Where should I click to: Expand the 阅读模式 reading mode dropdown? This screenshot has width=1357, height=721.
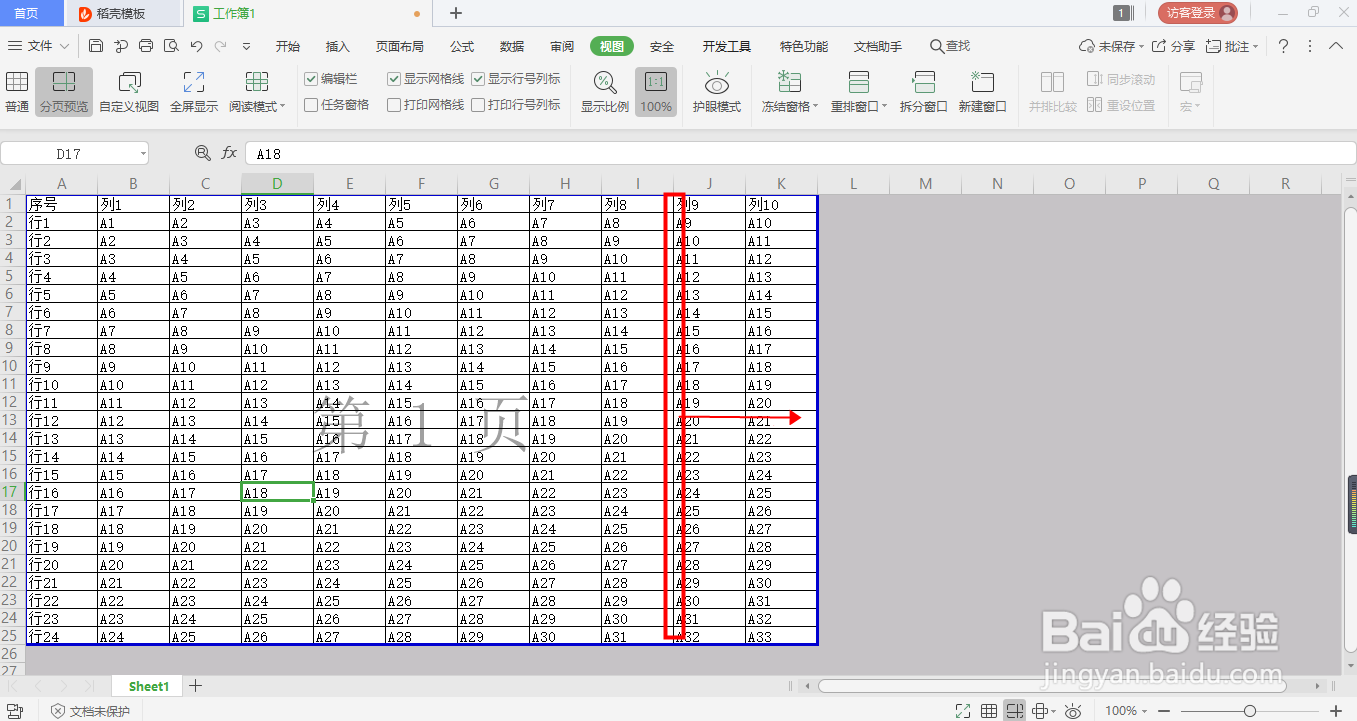282,107
